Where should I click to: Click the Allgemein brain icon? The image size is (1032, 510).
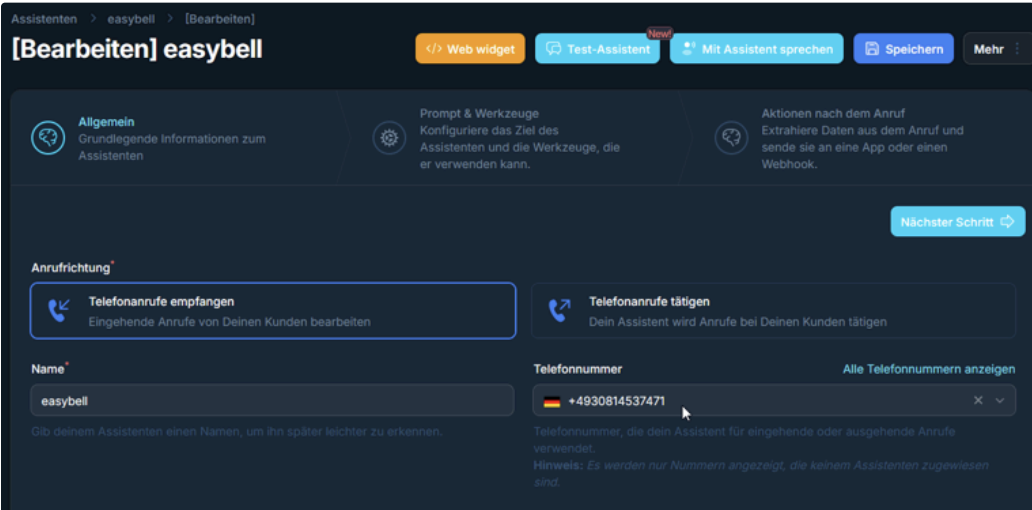click(x=48, y=138)
